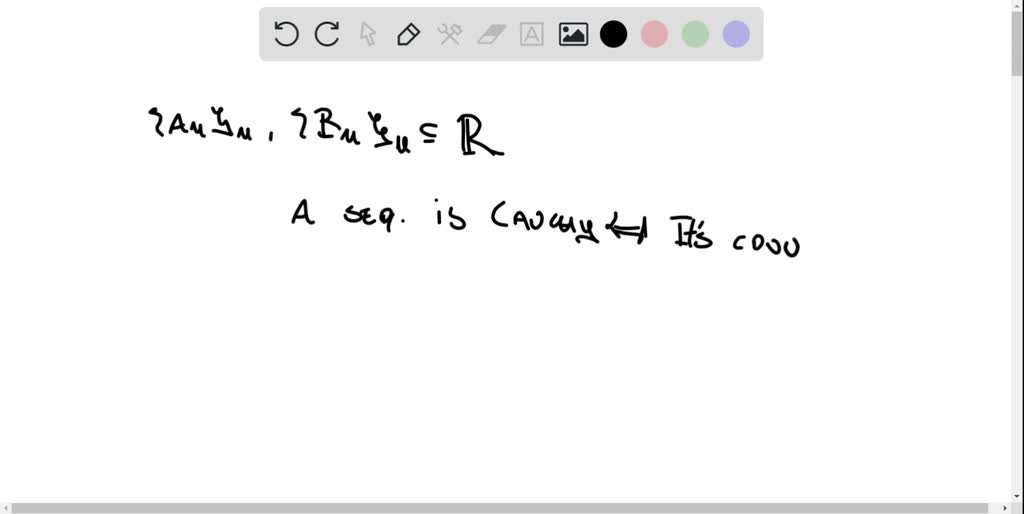Image resolution: width=1024 pixels, height=514 pixels.
Task: Select the text box tool
Action: pyautogui.click(x=532, y=34)
